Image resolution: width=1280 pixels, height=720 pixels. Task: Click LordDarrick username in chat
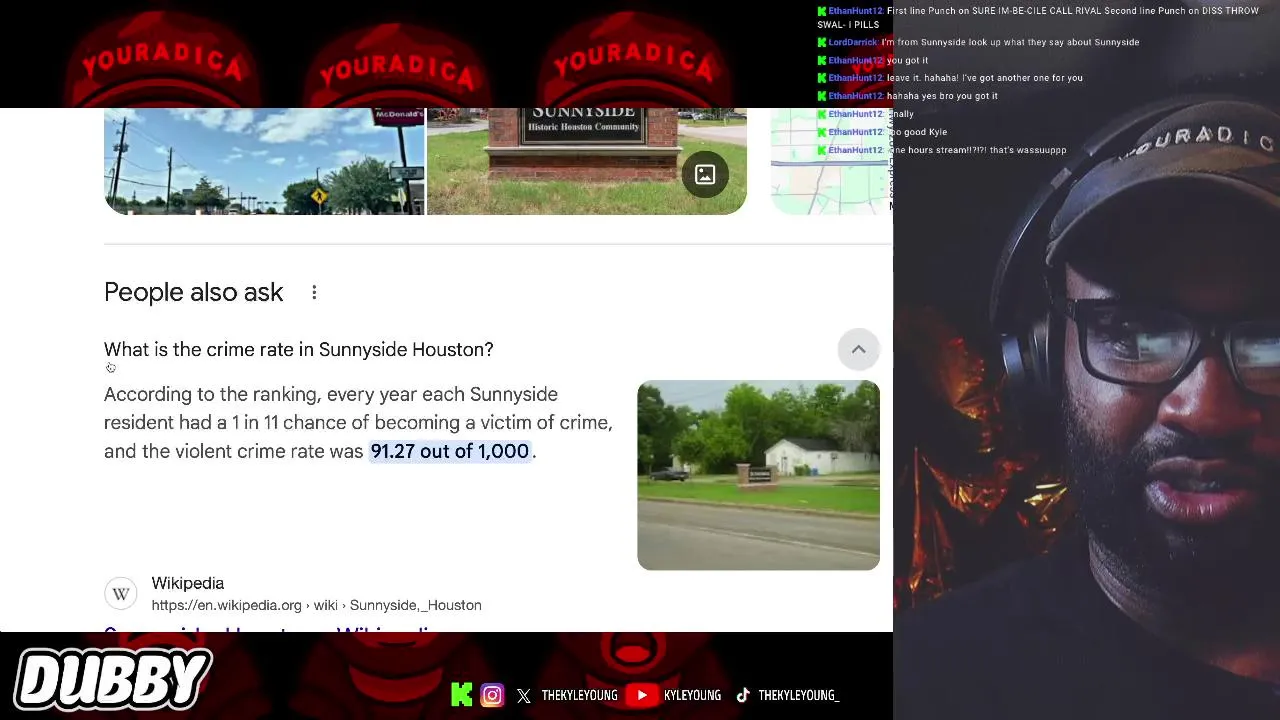point(853,42)
